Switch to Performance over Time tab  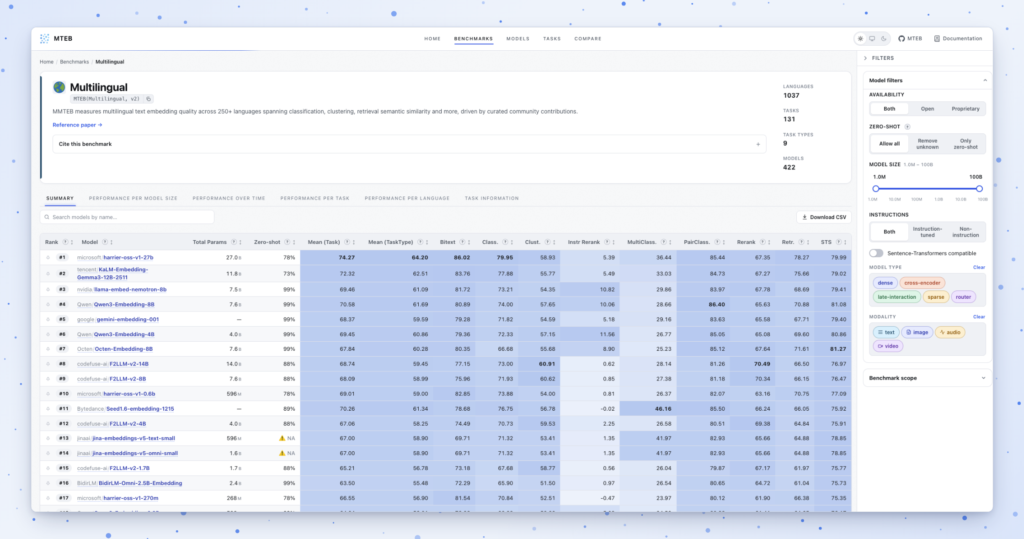point(229,198)
